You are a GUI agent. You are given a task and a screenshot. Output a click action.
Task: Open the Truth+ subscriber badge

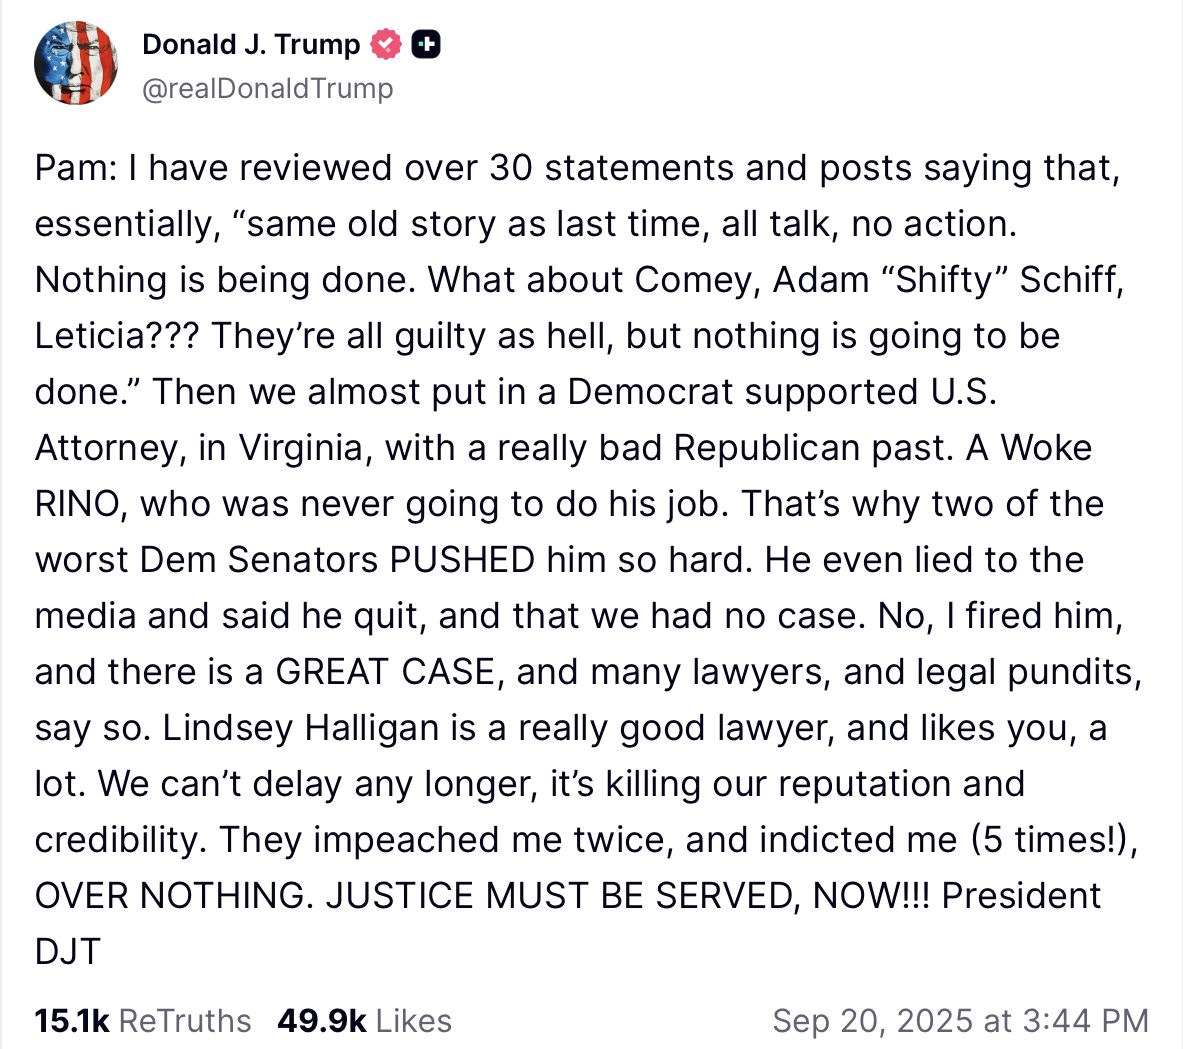[x=425, y=44]
